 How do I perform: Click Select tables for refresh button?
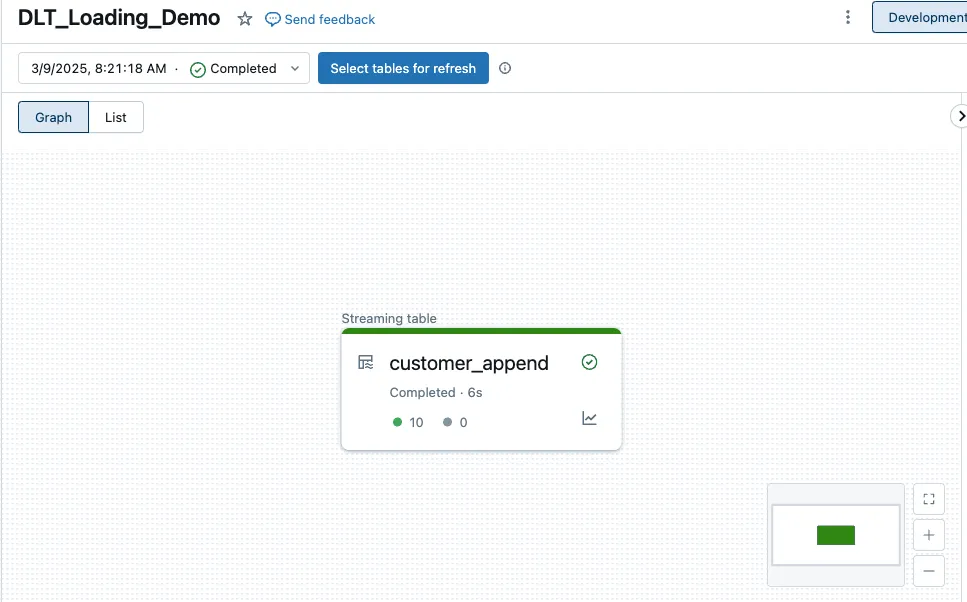[403, 69]
